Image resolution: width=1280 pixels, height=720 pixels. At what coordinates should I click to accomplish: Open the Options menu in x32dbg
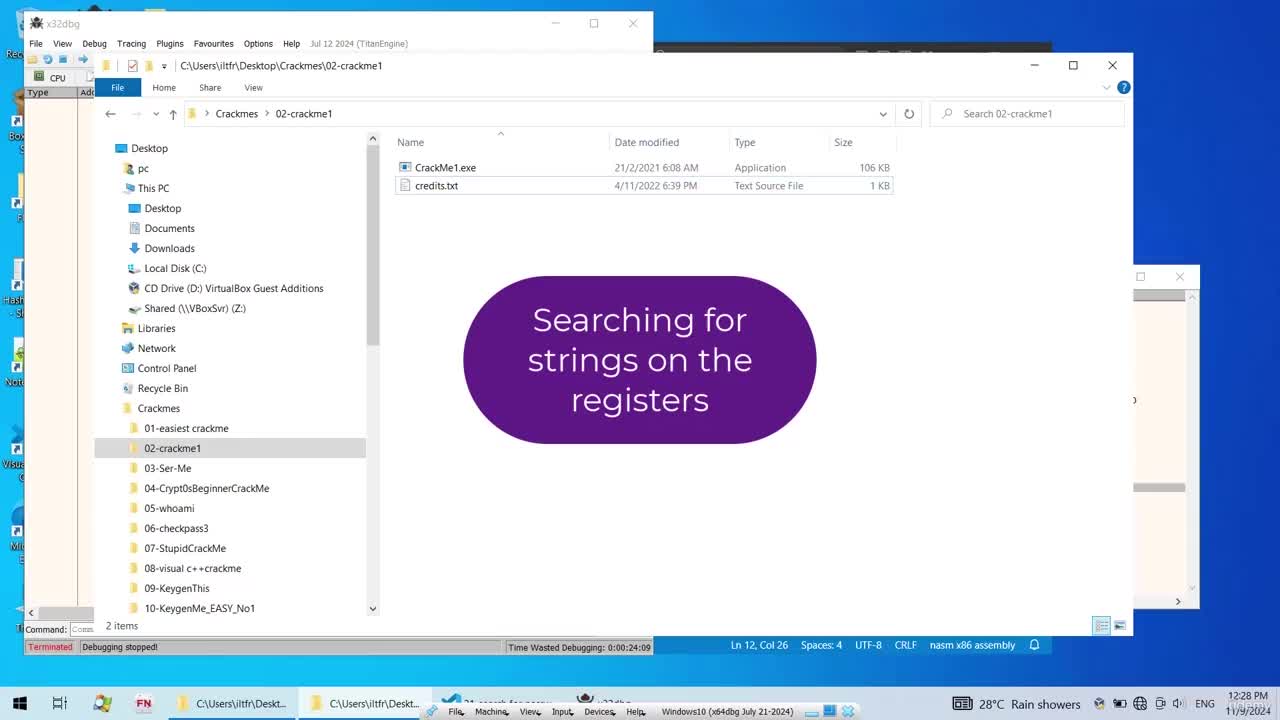point(258,44)
